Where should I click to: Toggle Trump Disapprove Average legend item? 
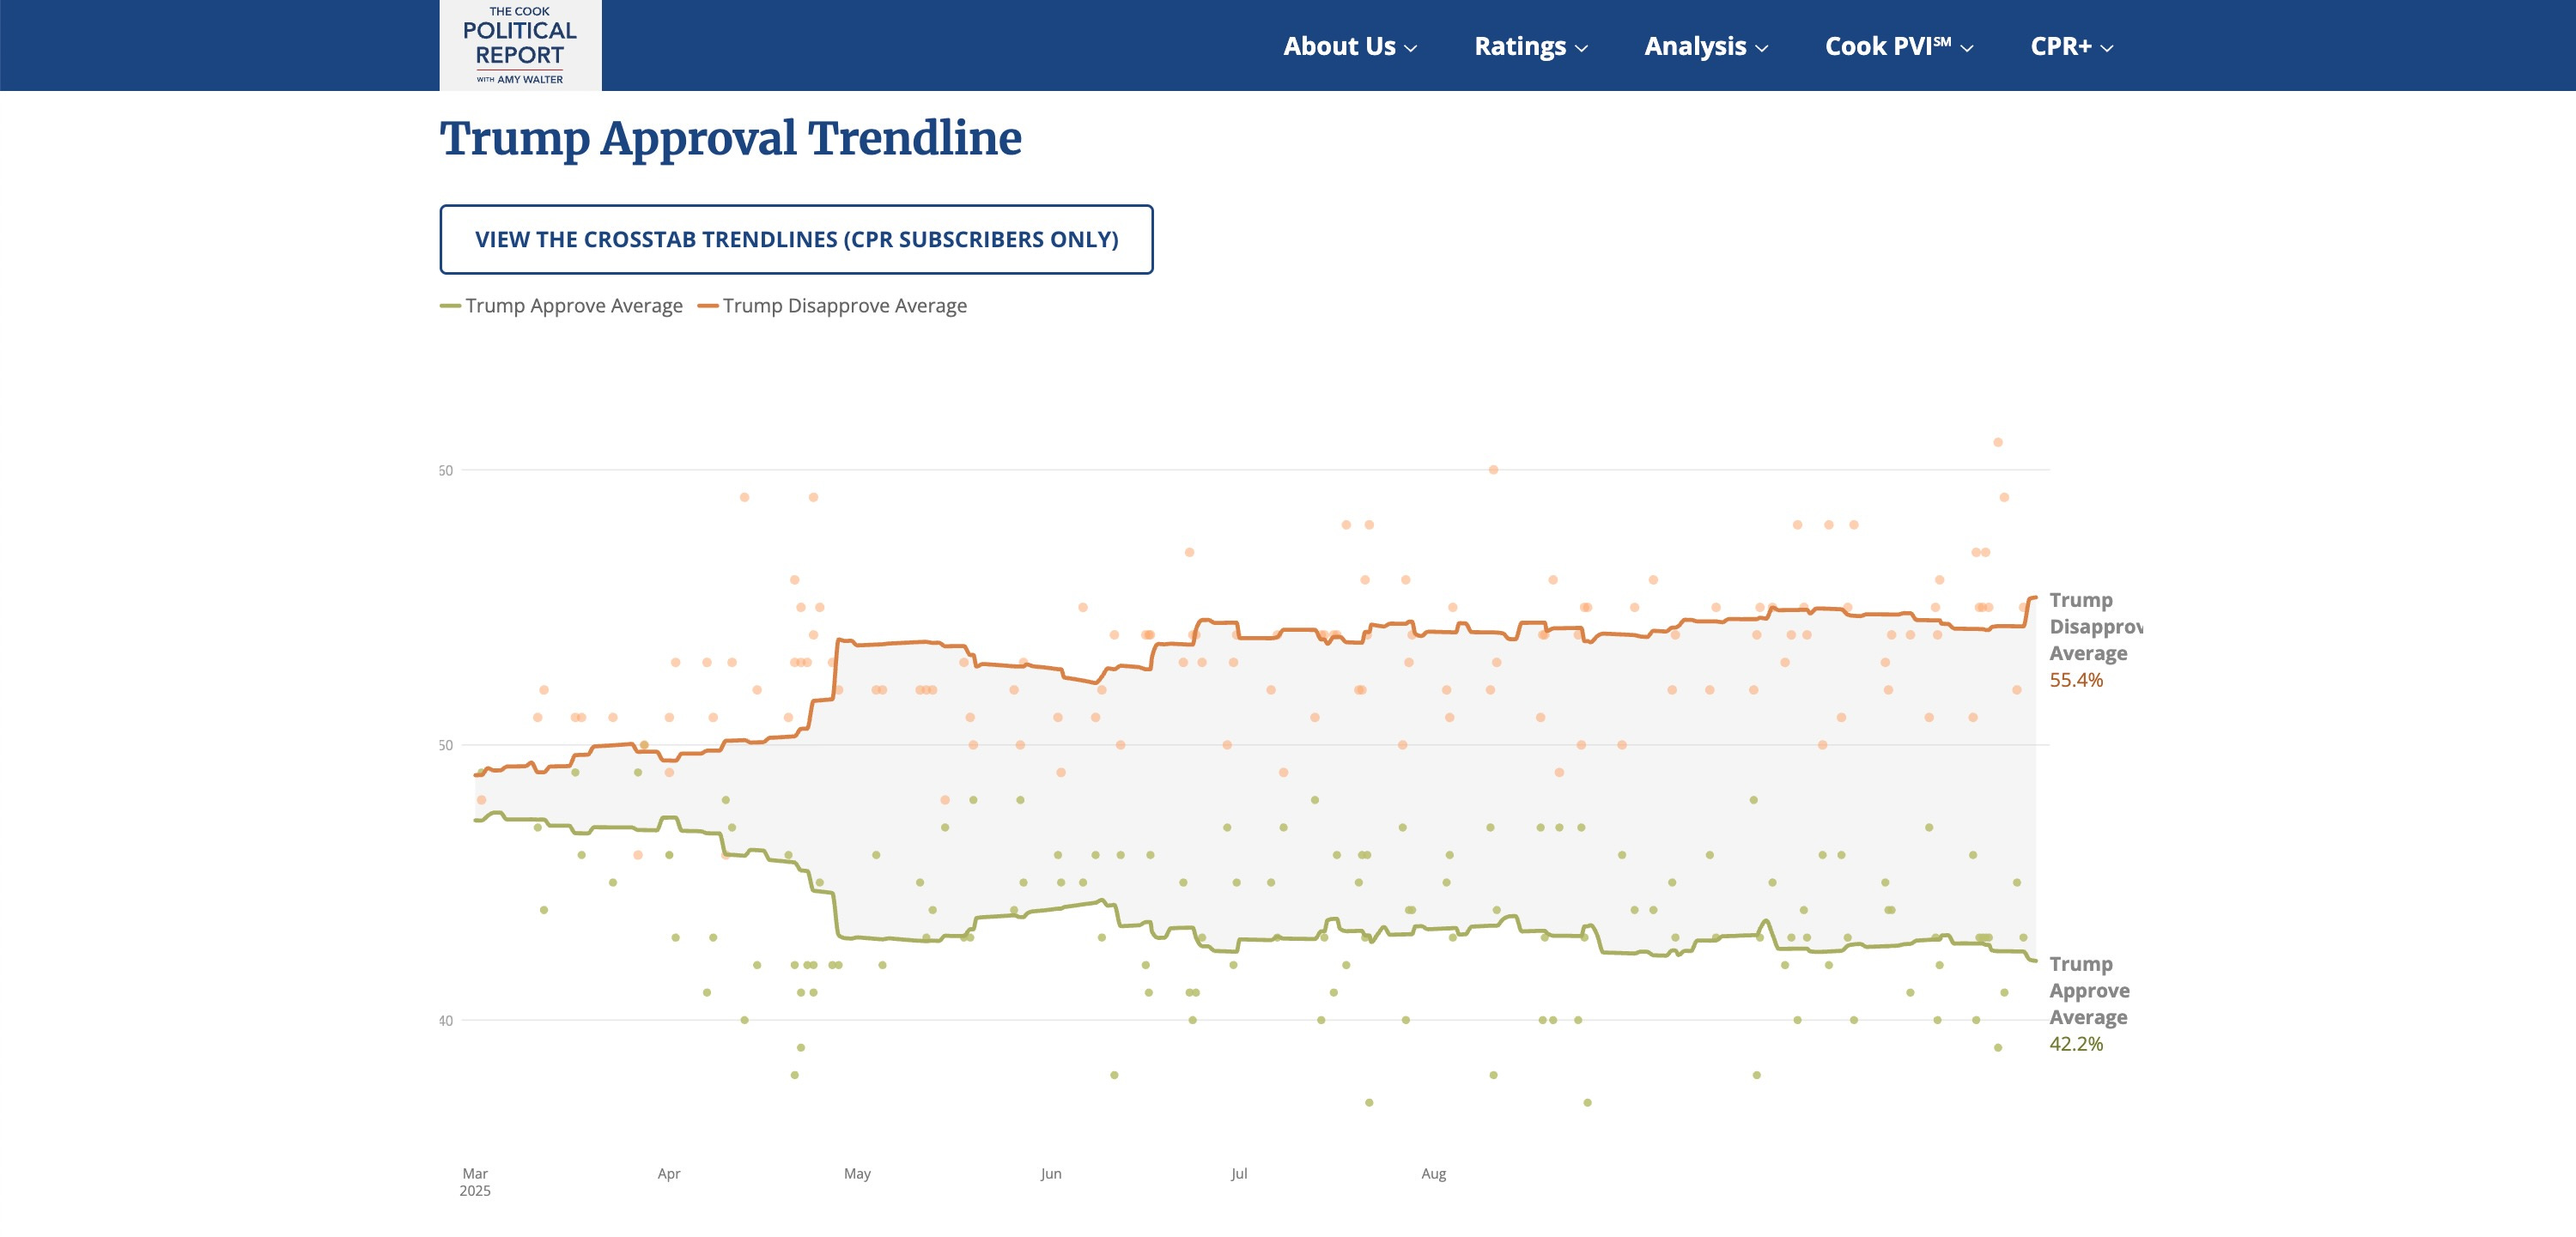point(844,306)
